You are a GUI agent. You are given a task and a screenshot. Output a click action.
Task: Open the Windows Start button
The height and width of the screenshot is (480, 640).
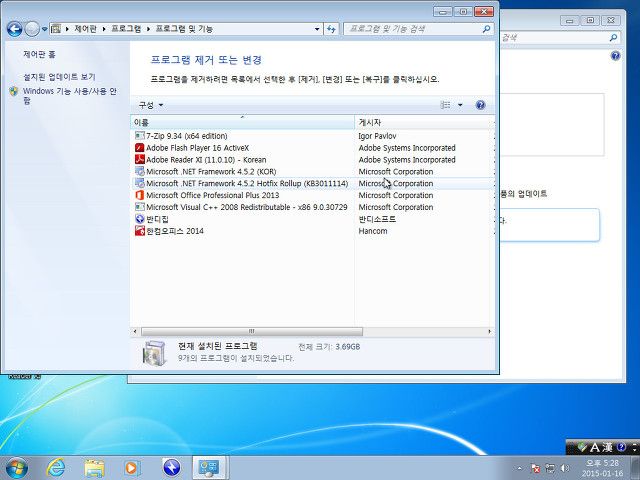16,468
